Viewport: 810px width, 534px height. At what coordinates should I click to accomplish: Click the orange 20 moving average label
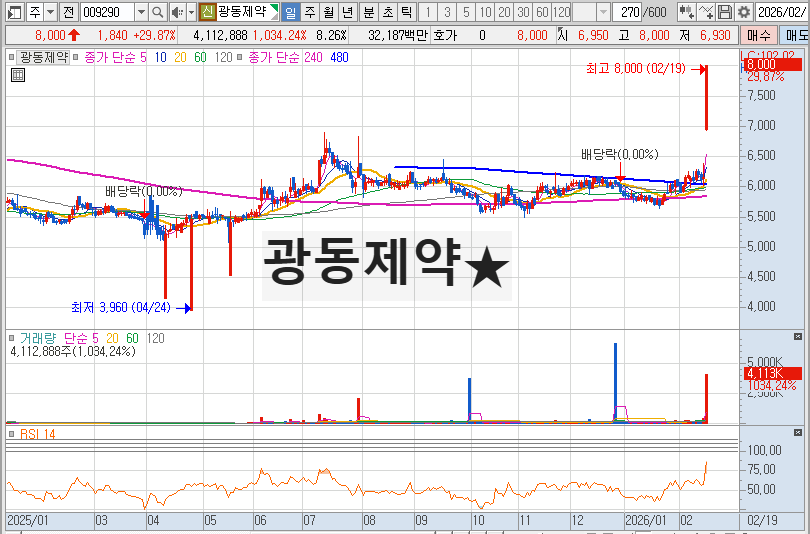180,57
